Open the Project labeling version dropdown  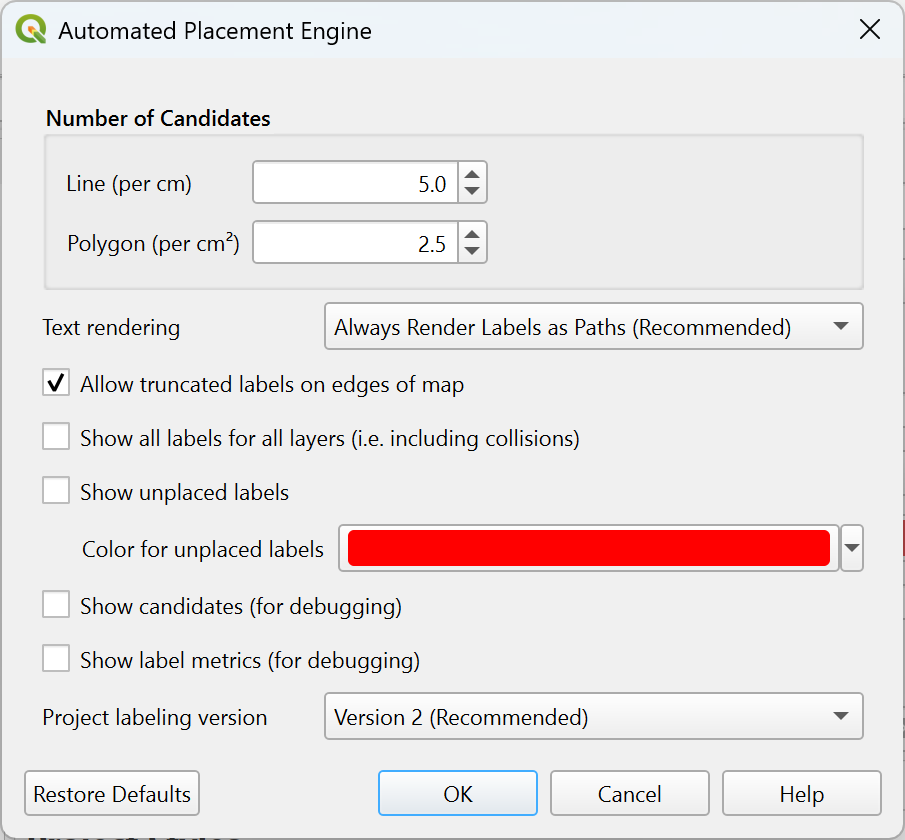pyautogui.click(x=594, y=716)
